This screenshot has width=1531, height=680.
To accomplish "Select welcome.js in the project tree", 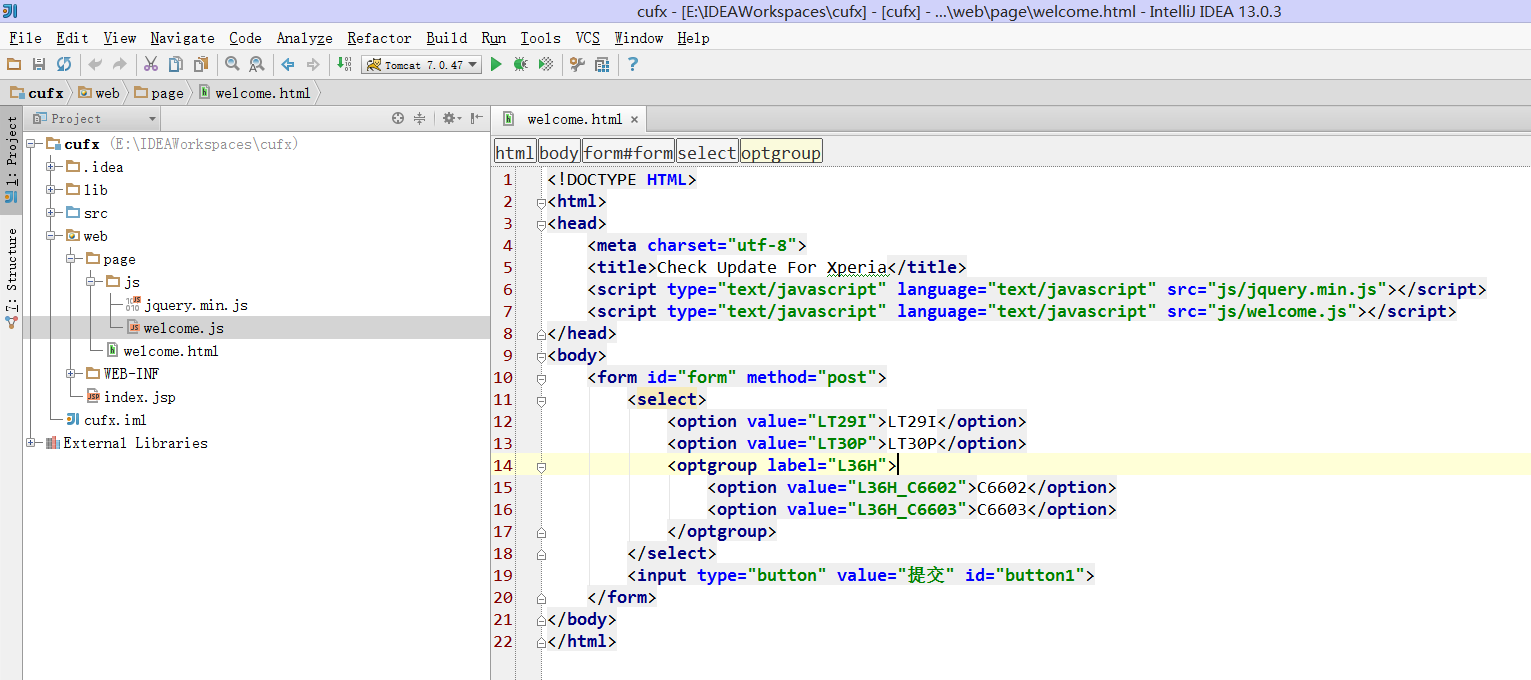I will pos(175,328).
